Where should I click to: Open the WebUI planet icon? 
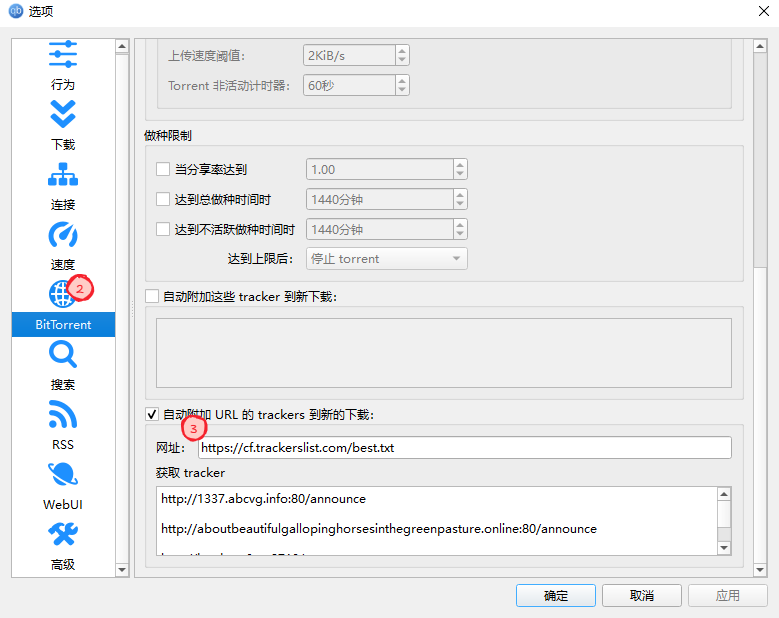(63, 474)
